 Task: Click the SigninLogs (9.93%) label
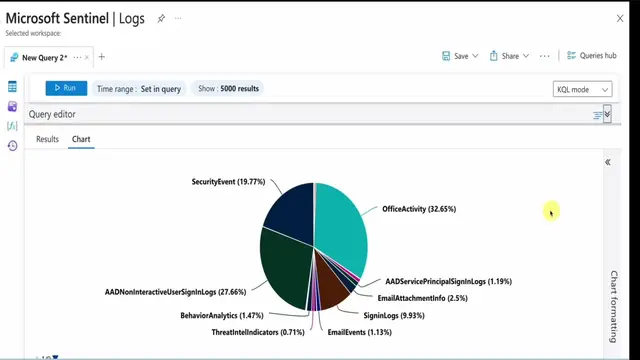[394, 316]
